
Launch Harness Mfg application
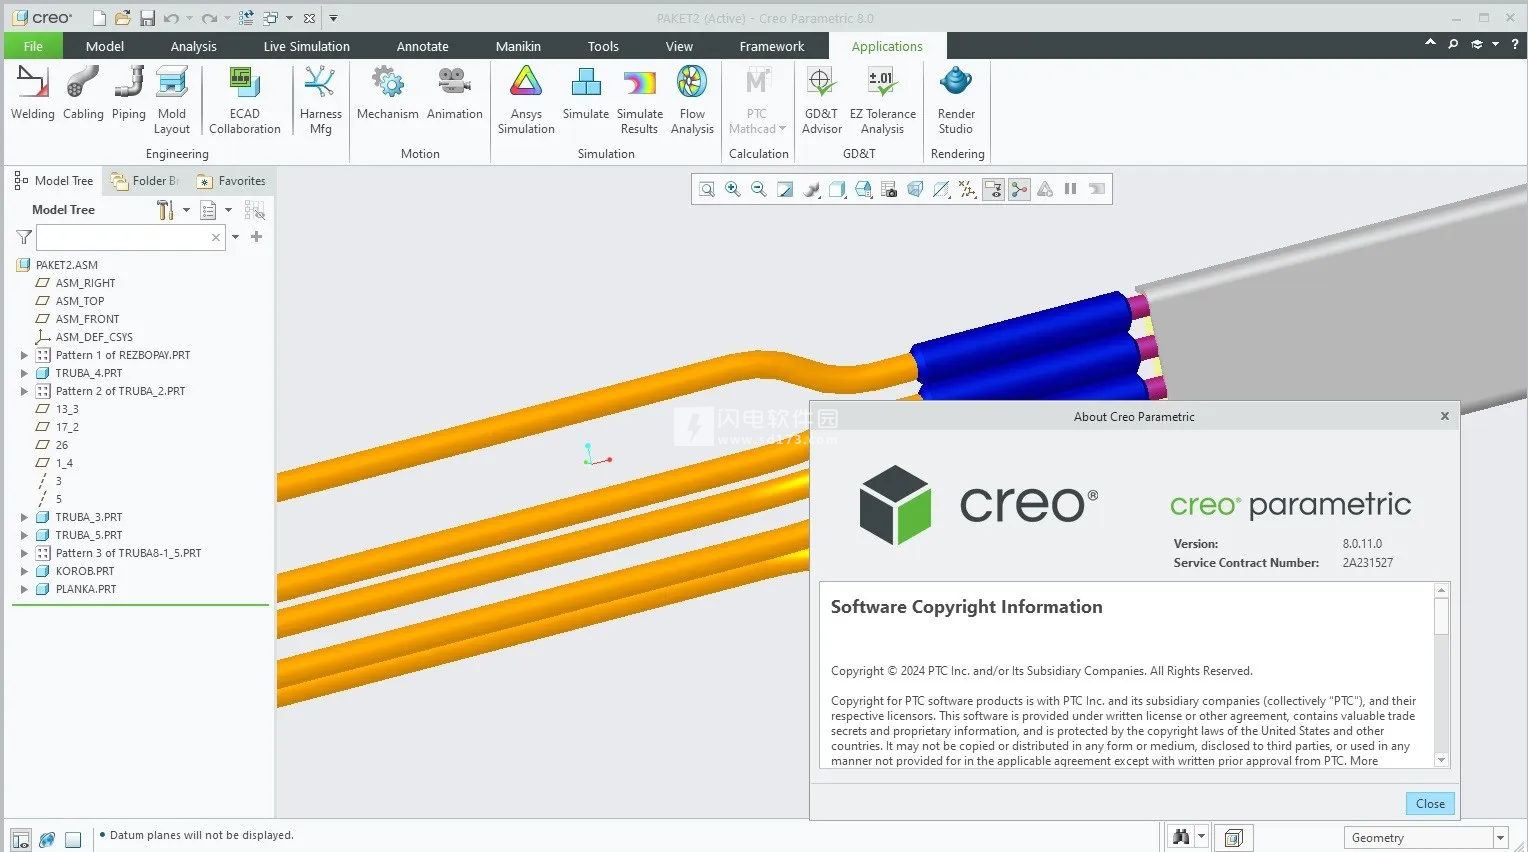[320, 100]
